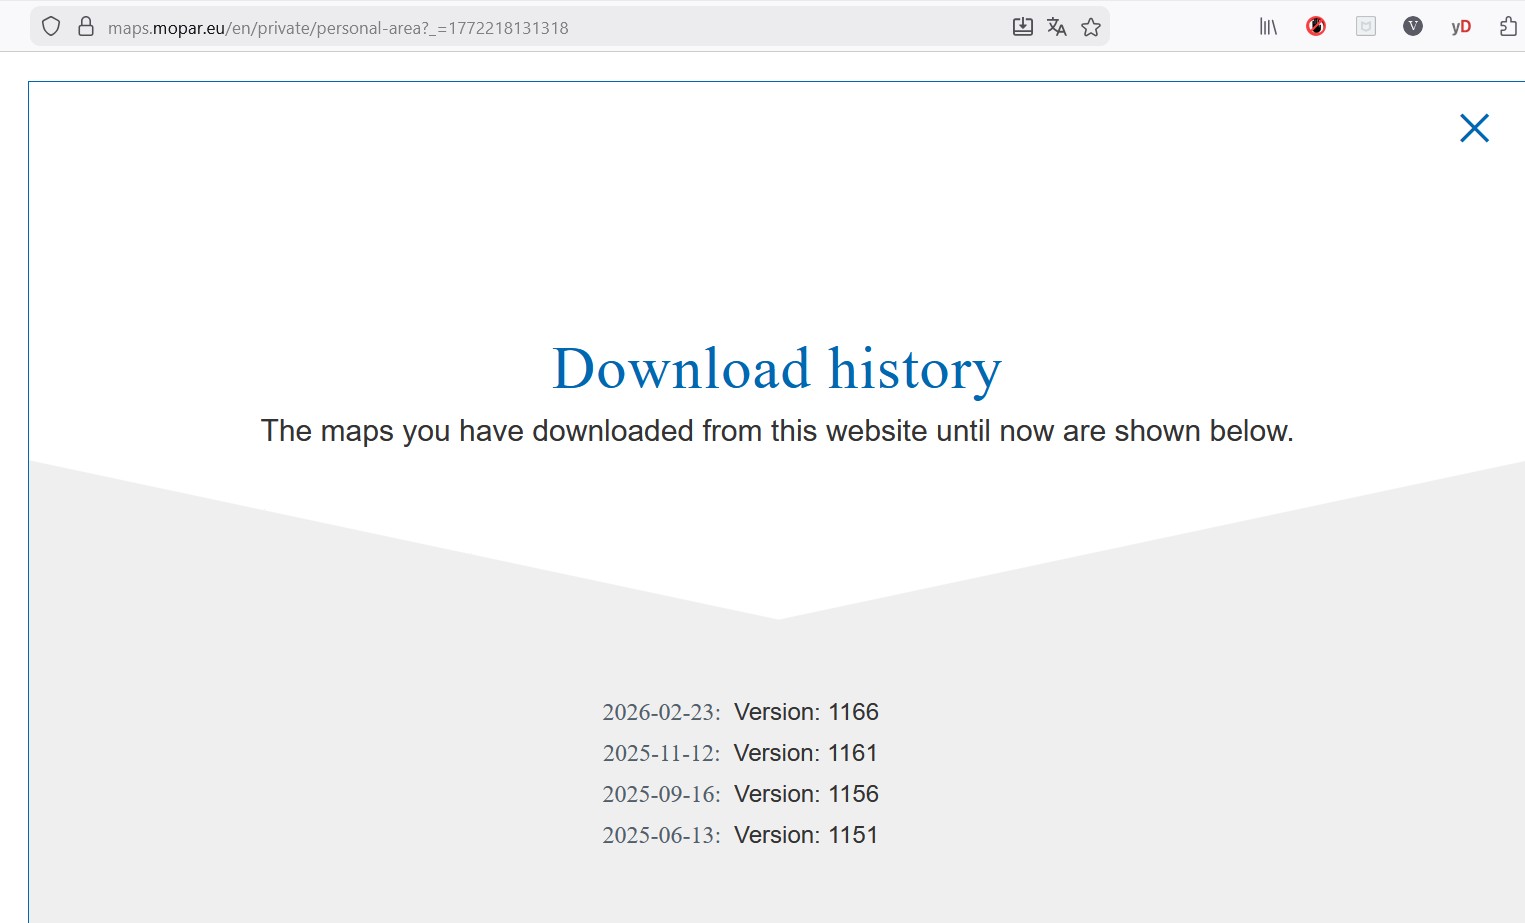Translate this page using the translate icon
Viewport: 1525px width, 923px height.
click(x=1056, y=27)
